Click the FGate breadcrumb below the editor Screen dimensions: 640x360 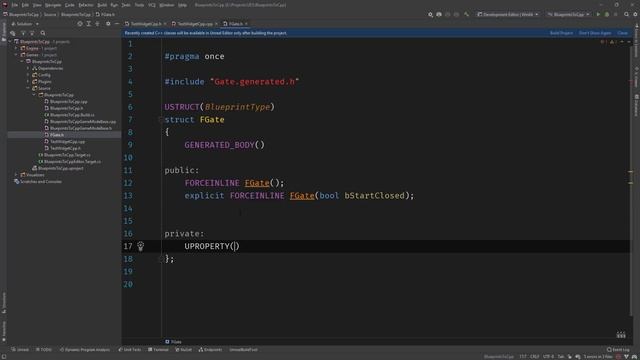tap(173, 342)
